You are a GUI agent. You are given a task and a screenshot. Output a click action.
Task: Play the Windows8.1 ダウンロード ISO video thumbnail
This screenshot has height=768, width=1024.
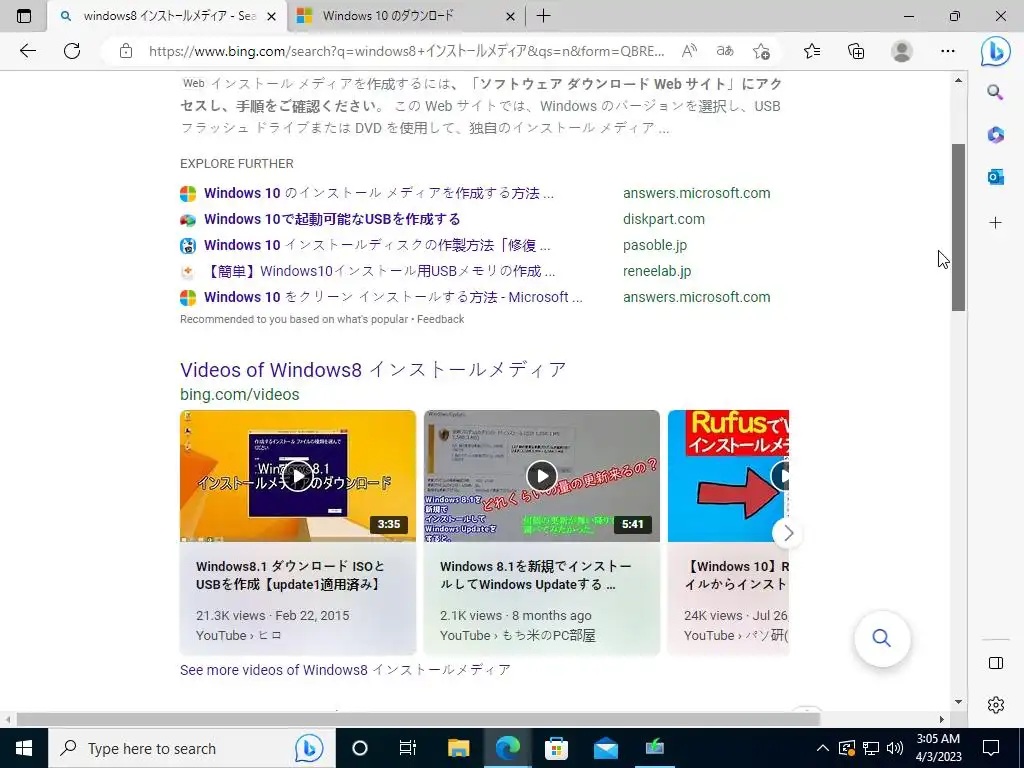click(298, 476)
